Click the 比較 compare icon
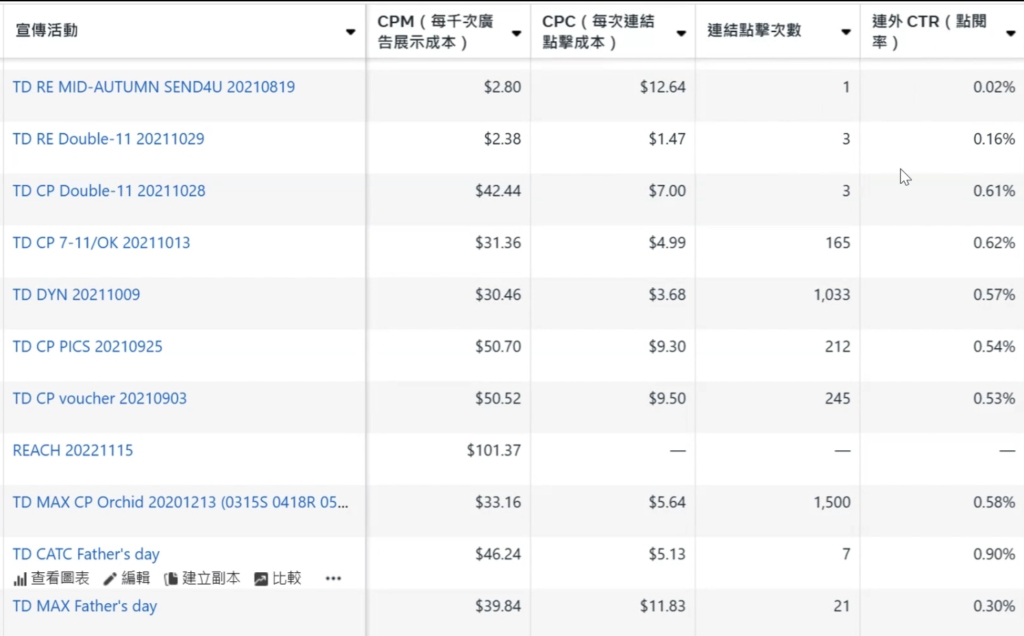The width and height of the screenshot is (1024, 636). click(x=261, y=578)
